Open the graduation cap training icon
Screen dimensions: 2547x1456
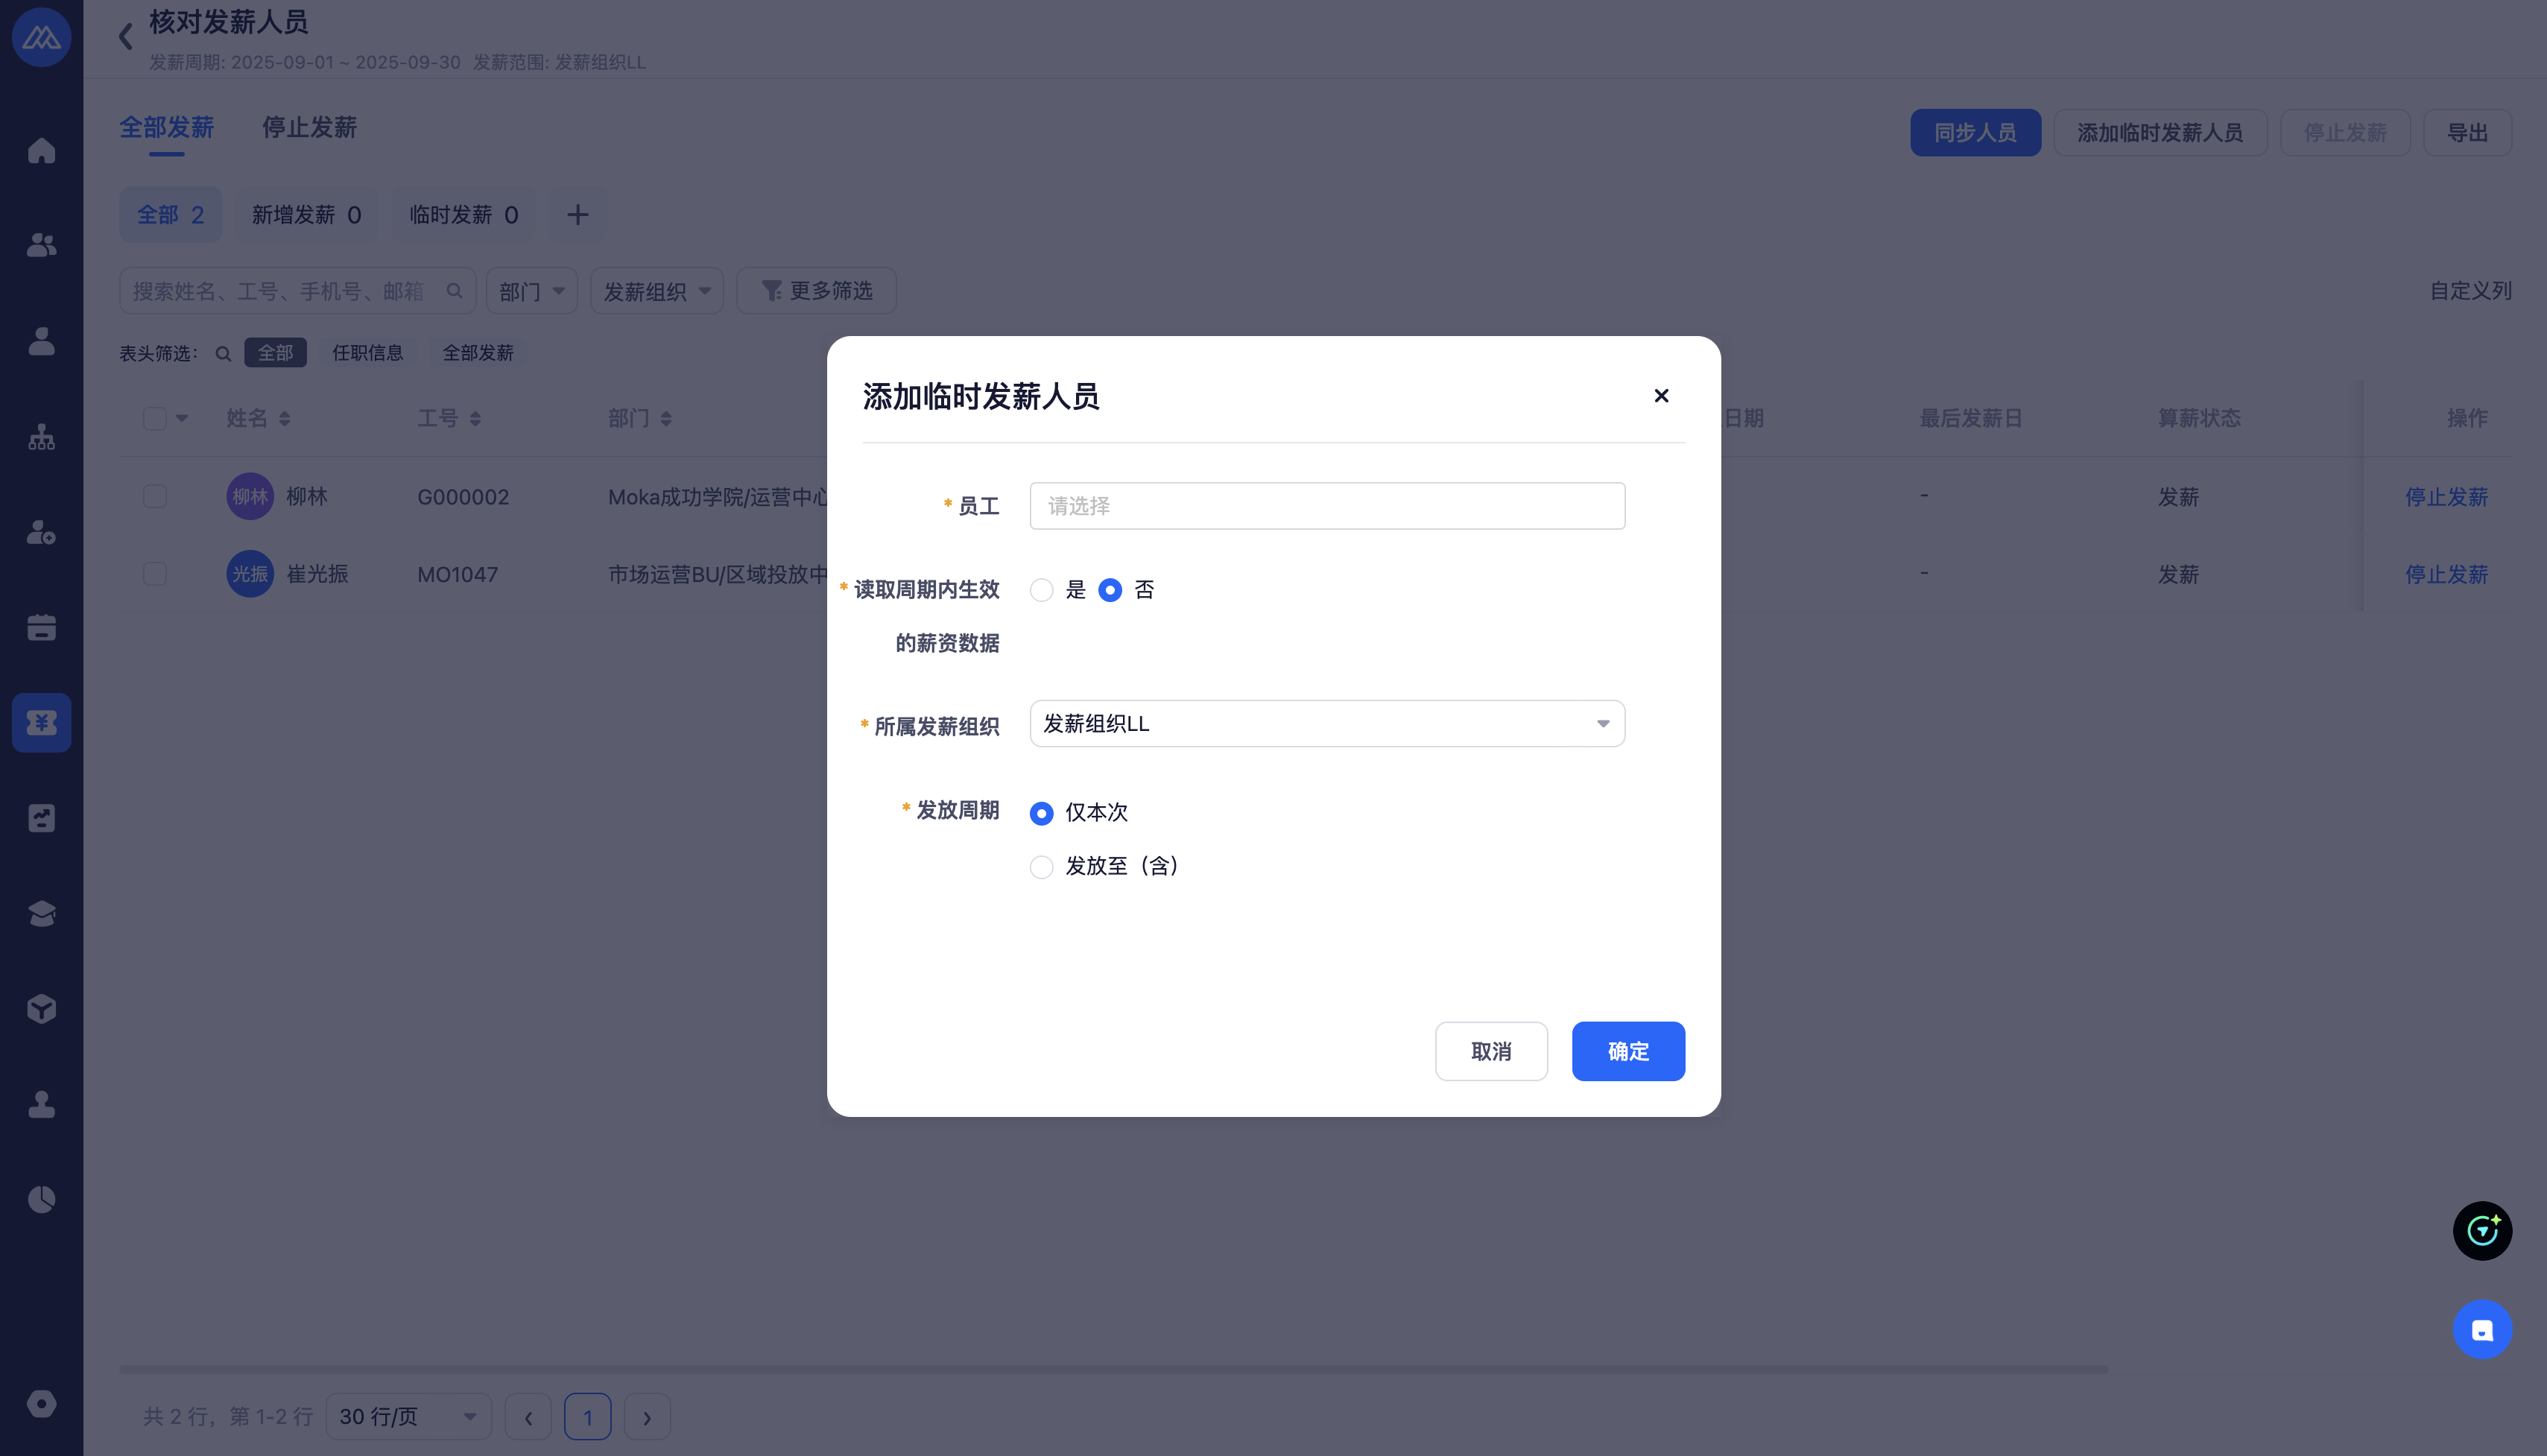41,913
